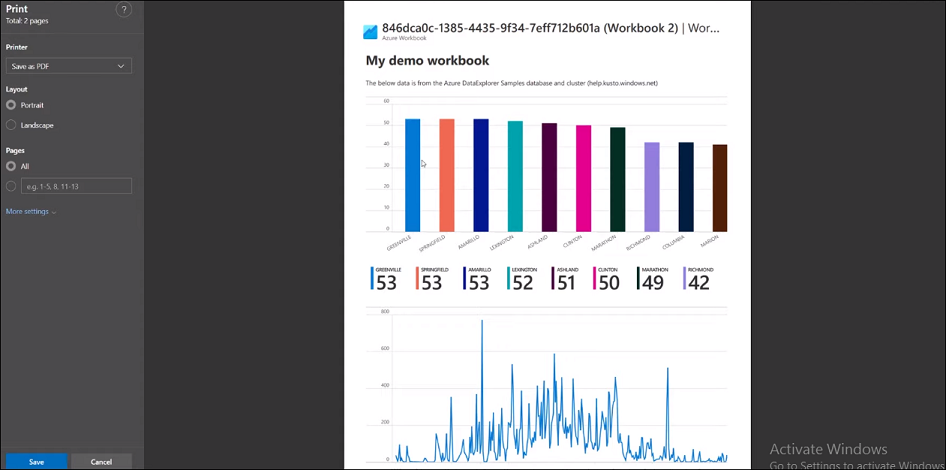Viewport: 946px width, 470px height.
Task: Click the teal Lexington bar in chart
Action: (515, 176)
